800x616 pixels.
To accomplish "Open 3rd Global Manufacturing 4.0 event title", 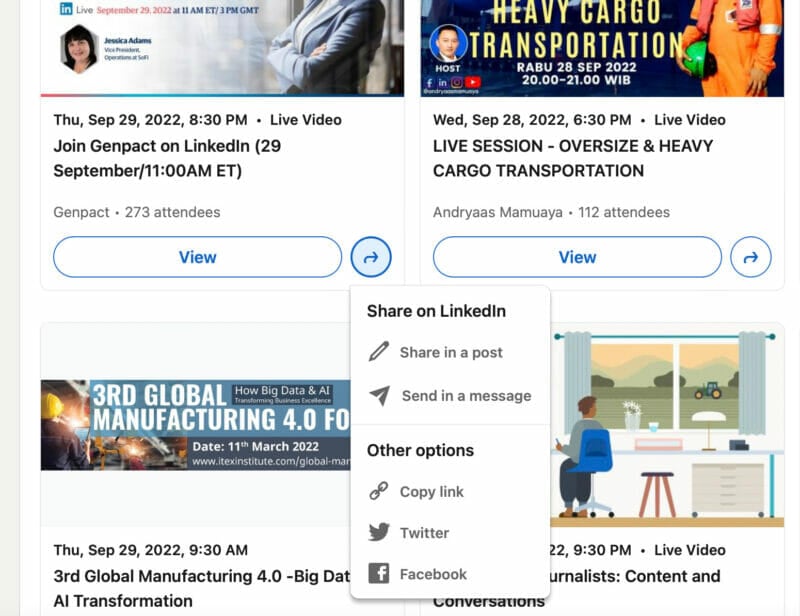I will (x=202, y=588).
